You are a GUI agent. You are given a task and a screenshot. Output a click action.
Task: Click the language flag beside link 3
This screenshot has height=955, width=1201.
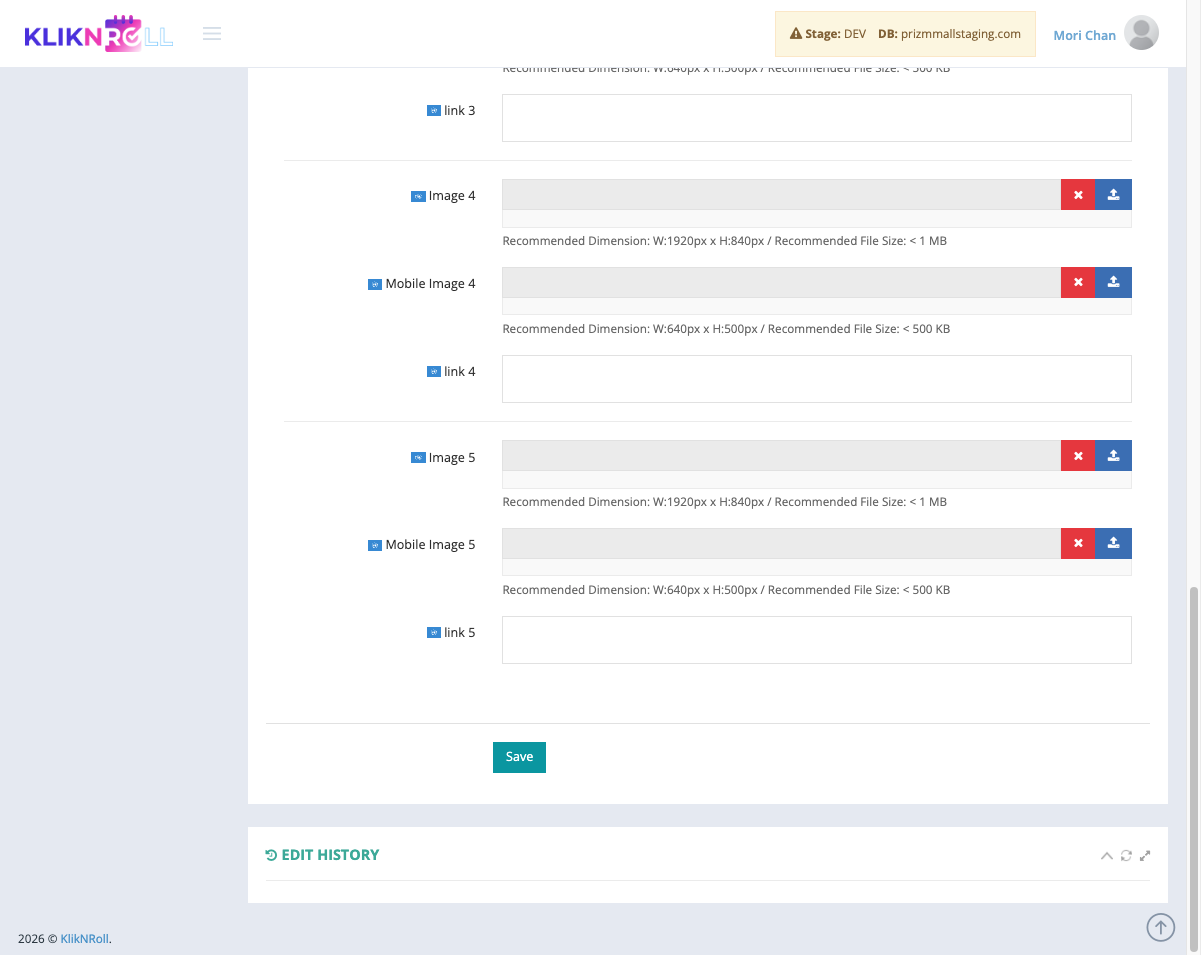[434, 111]
